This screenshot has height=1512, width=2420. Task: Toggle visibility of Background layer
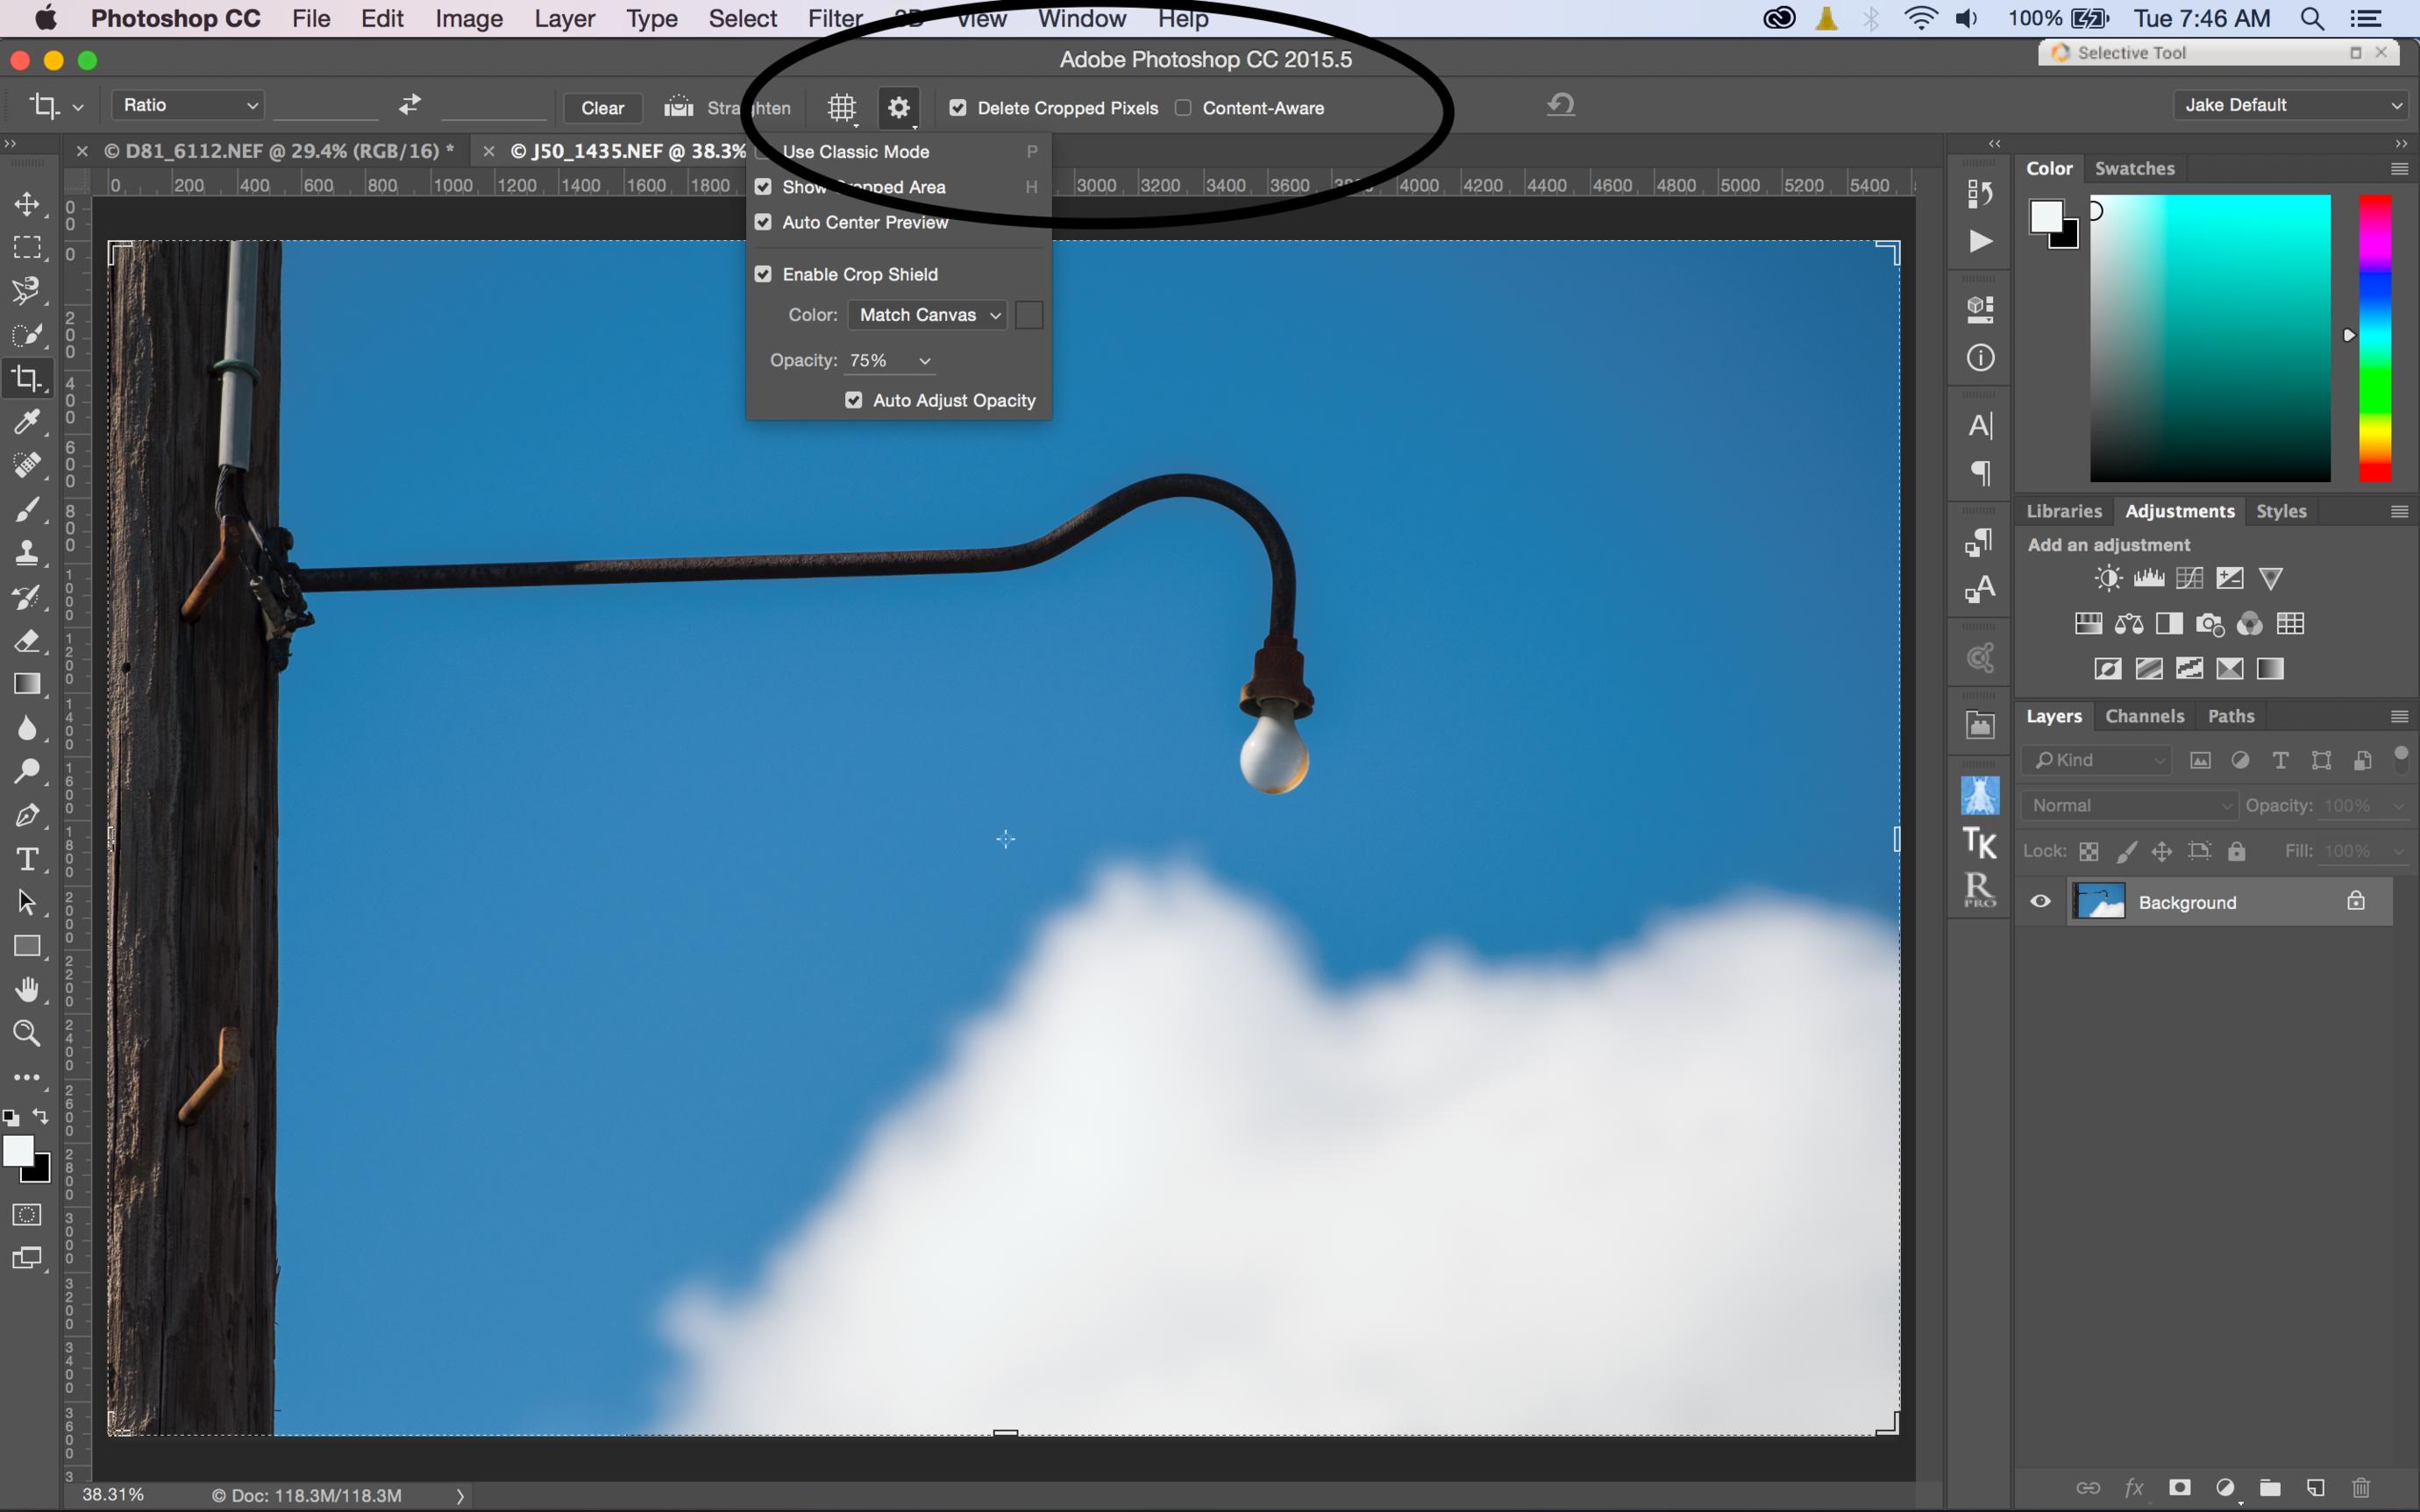2040,900
